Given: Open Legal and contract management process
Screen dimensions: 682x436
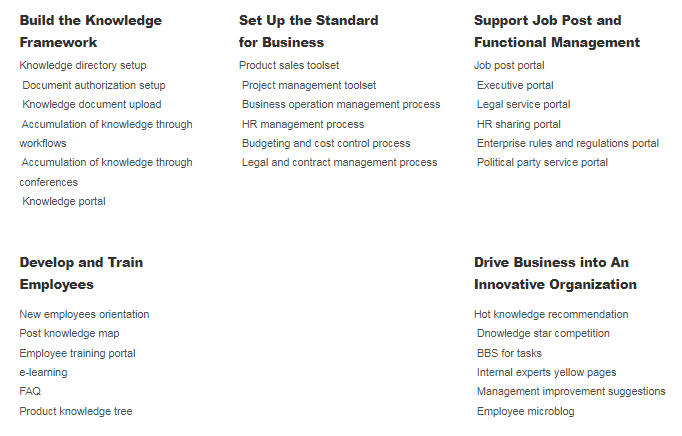Looking at the screenshot, I should 339,163.
